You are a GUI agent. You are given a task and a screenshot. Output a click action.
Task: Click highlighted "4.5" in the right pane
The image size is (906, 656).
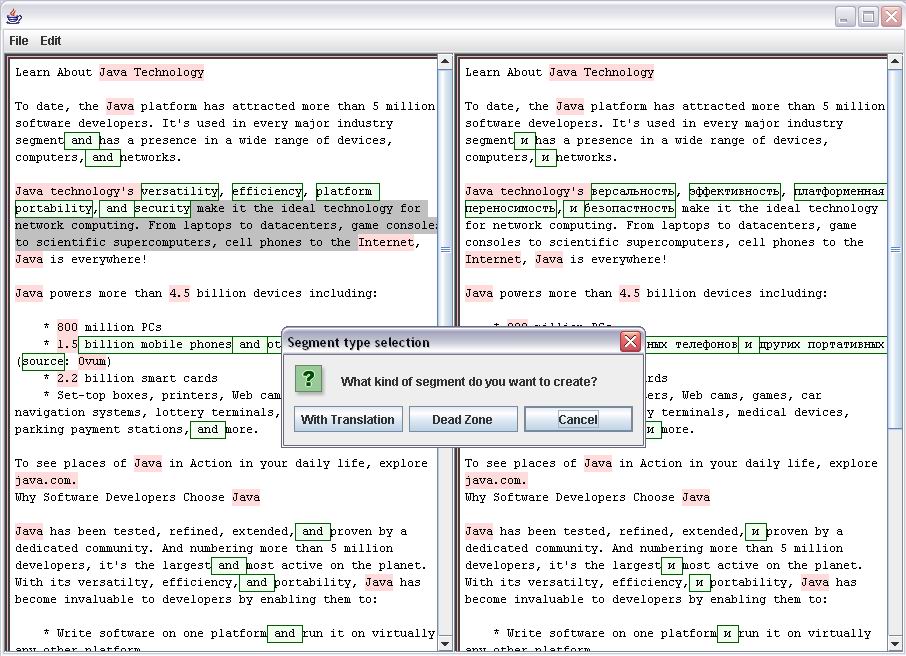coord(629,293)
